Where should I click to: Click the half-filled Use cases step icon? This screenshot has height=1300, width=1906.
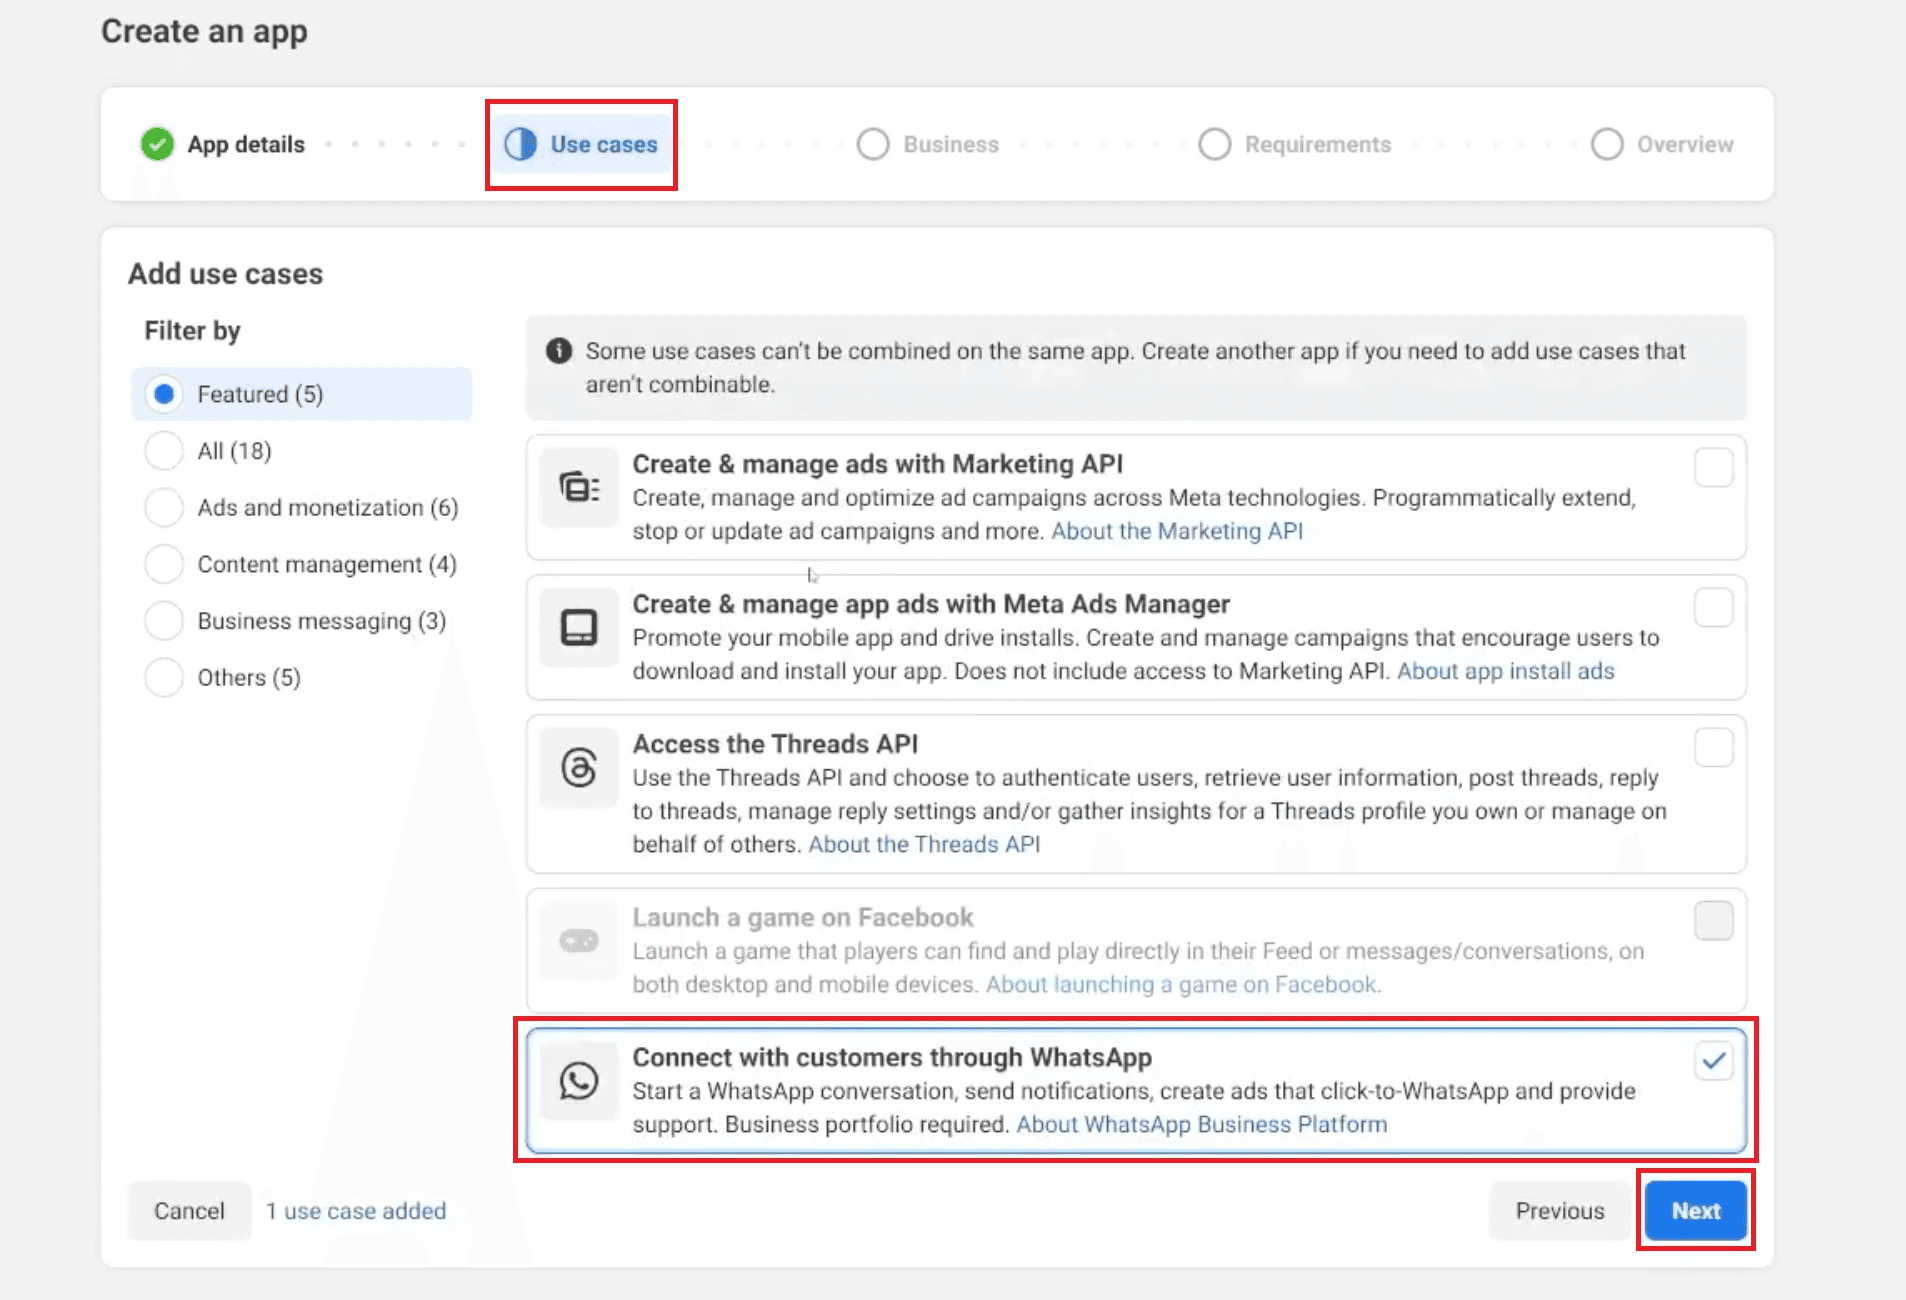coord(520,144)
